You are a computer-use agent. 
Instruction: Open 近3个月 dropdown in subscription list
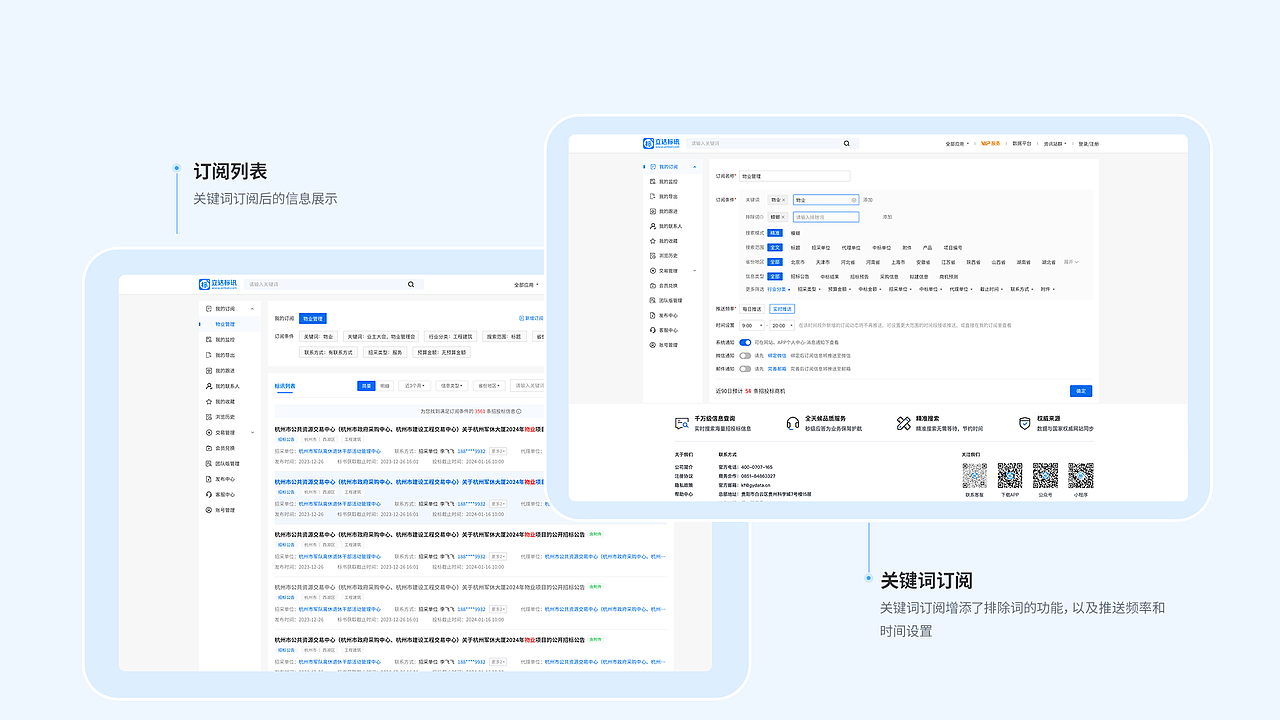click(x=415, y=385)
